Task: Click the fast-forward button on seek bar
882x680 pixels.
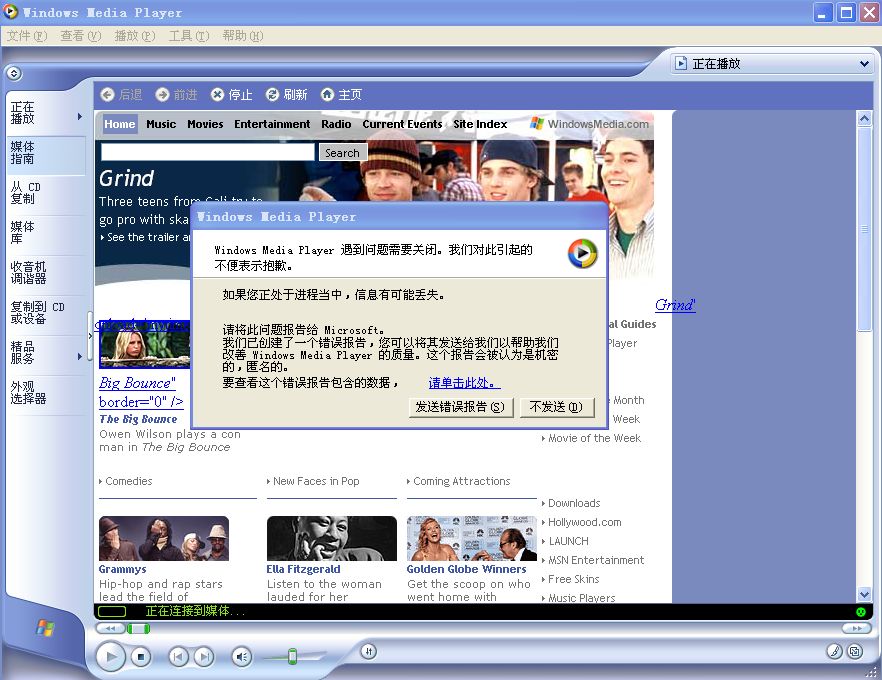Action: (857, 628)
